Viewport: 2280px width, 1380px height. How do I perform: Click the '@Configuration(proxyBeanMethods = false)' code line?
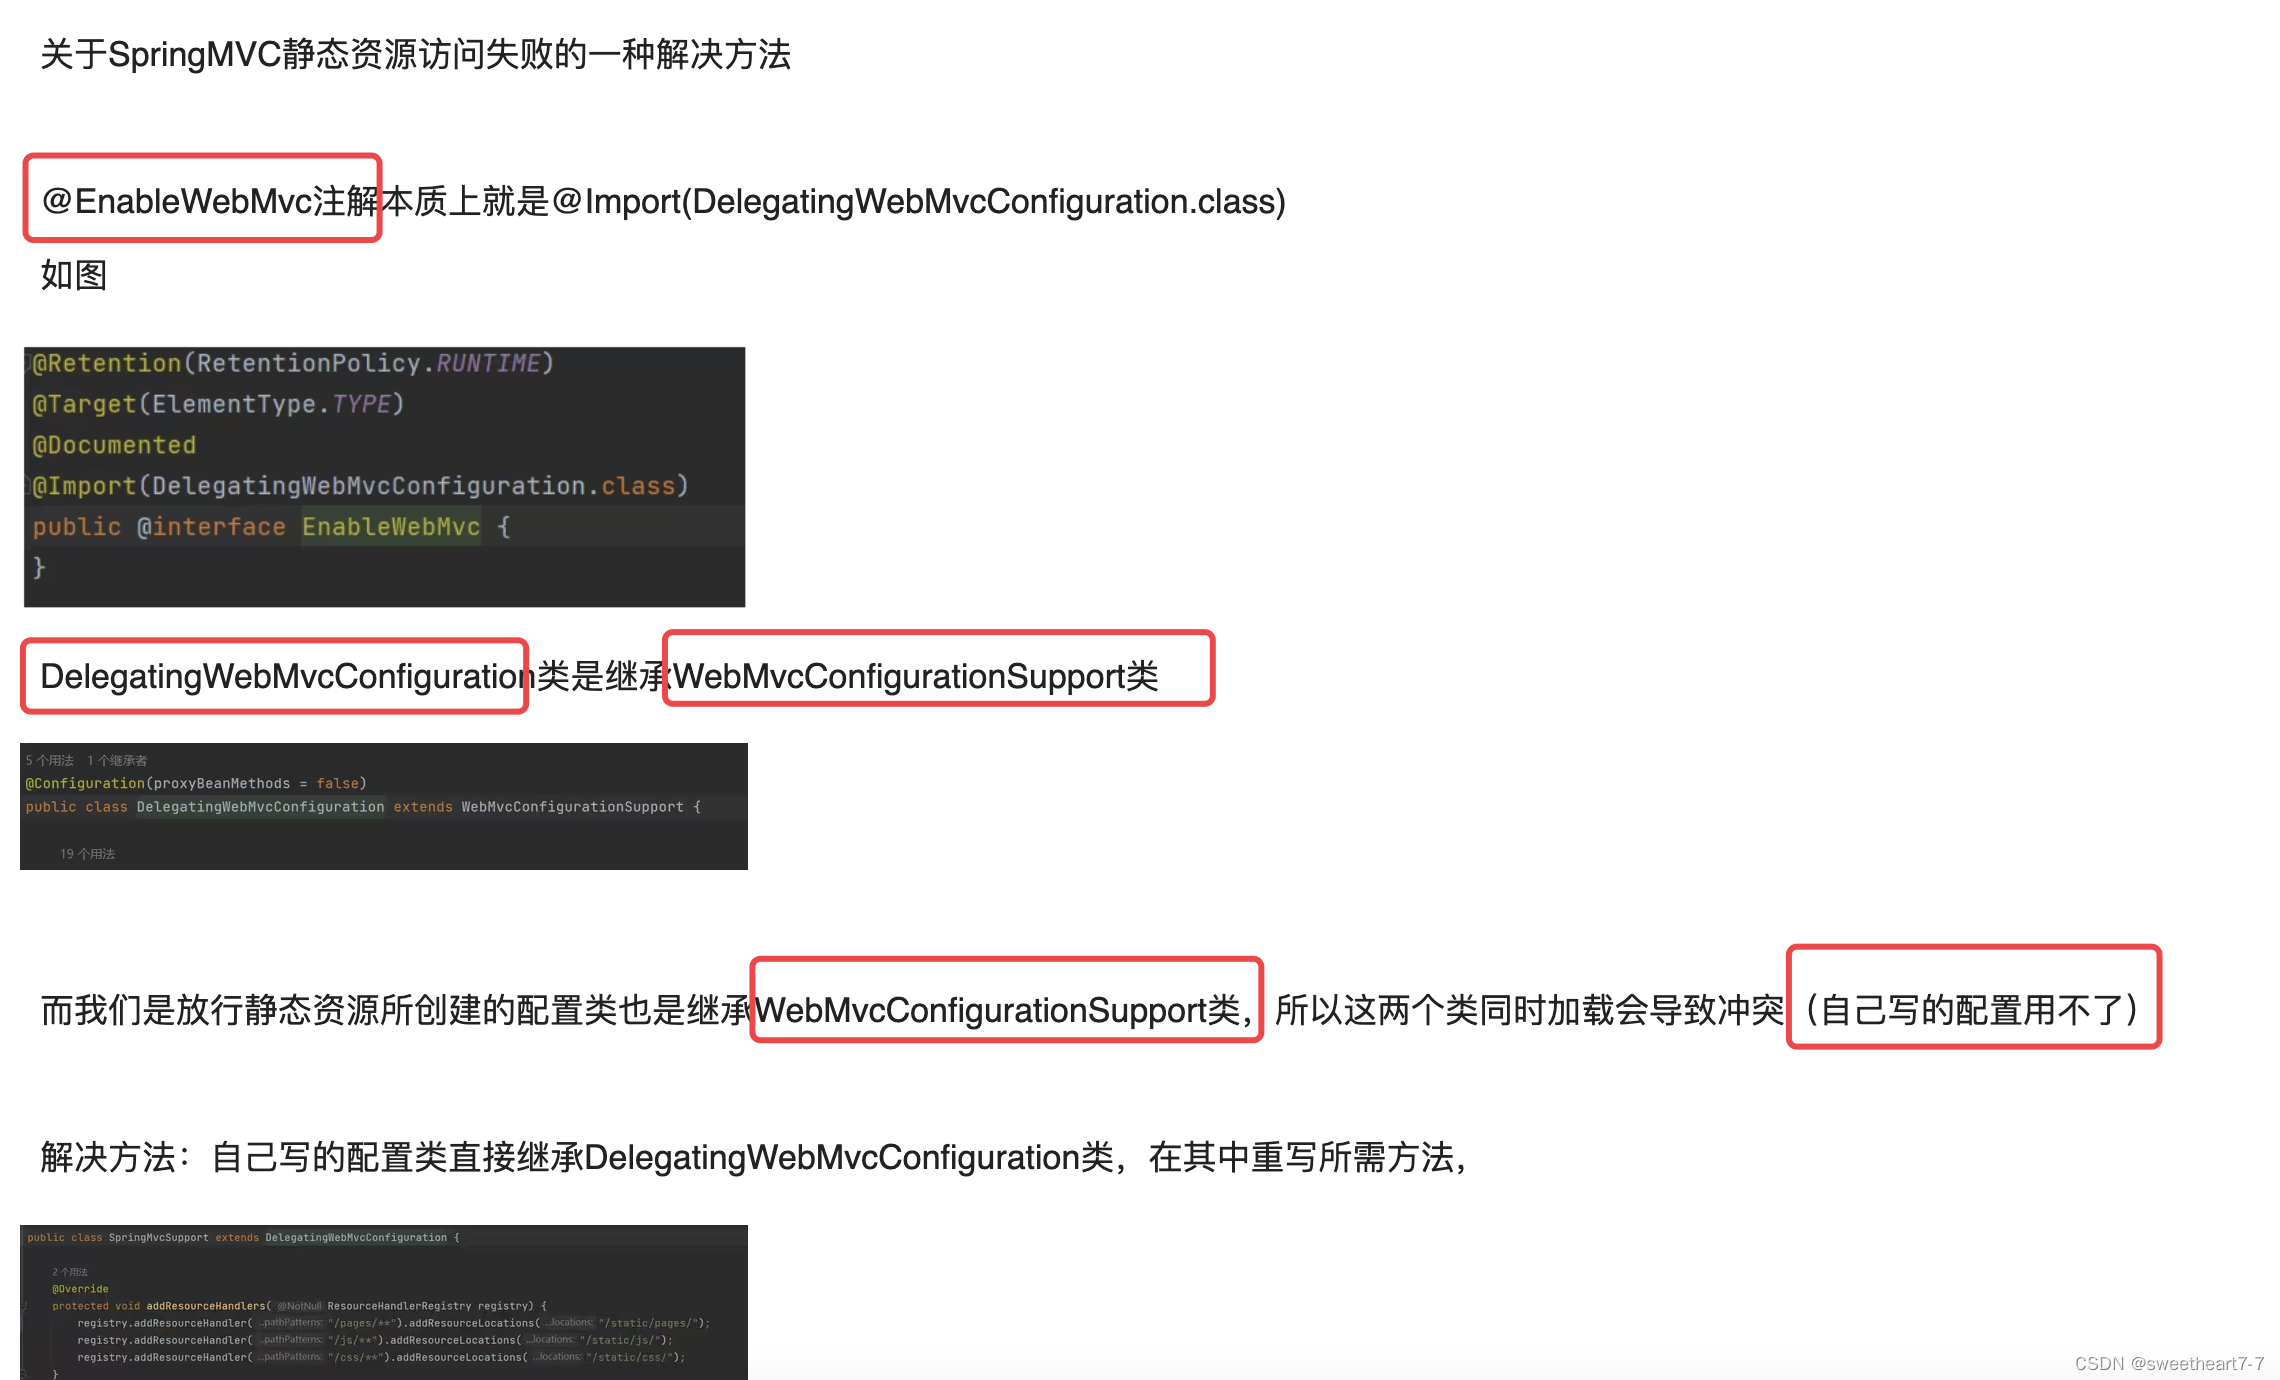196,784
